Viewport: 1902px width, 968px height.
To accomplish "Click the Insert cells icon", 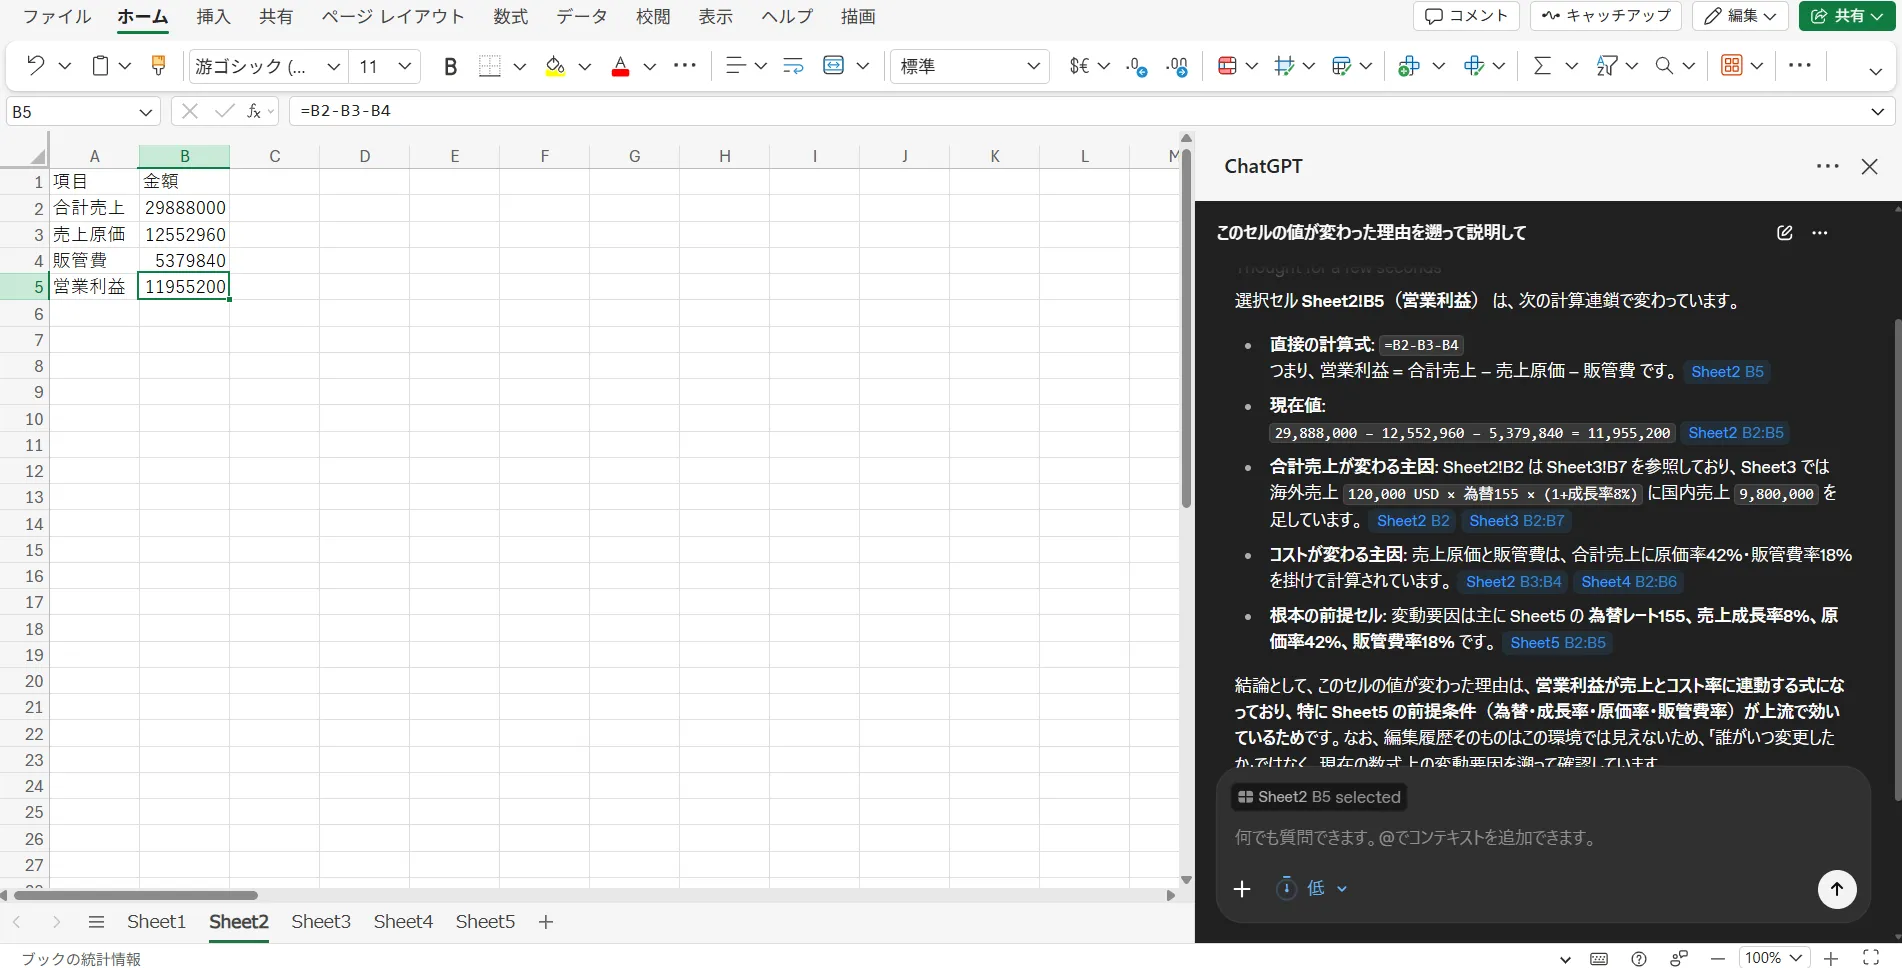I will click(x=1409, y=66).
